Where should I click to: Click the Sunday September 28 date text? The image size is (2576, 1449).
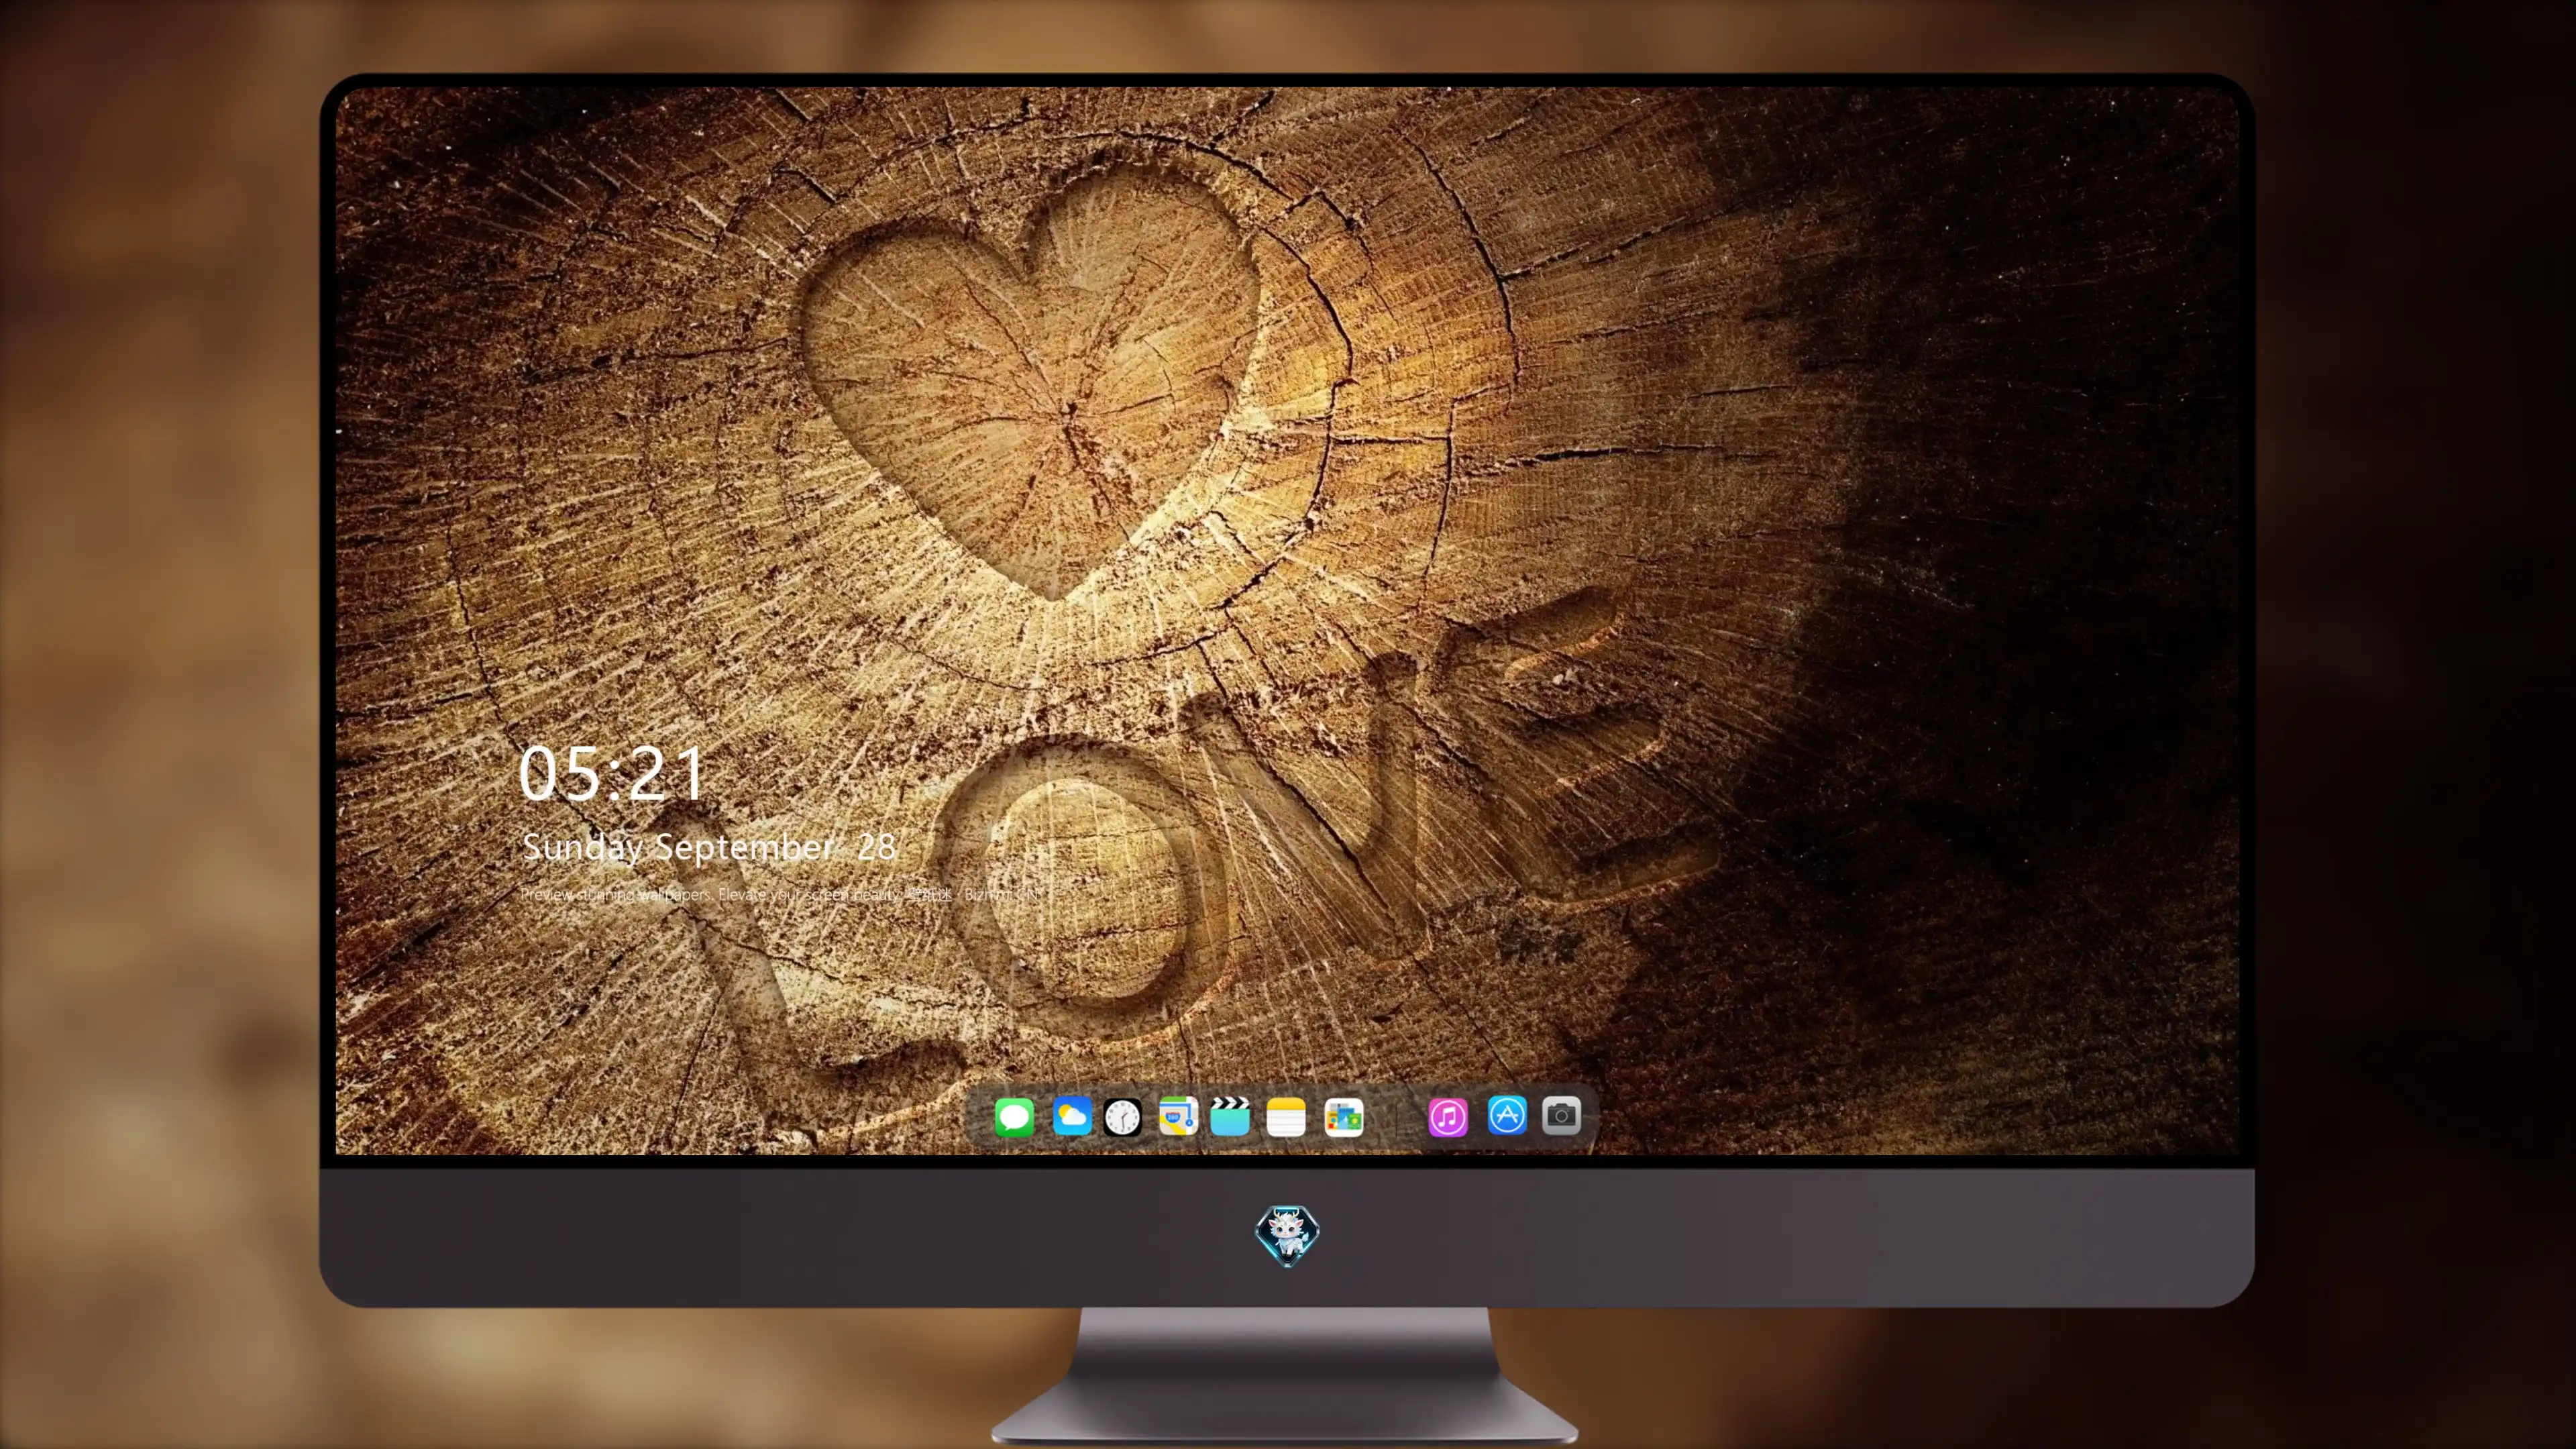(709, 847)
